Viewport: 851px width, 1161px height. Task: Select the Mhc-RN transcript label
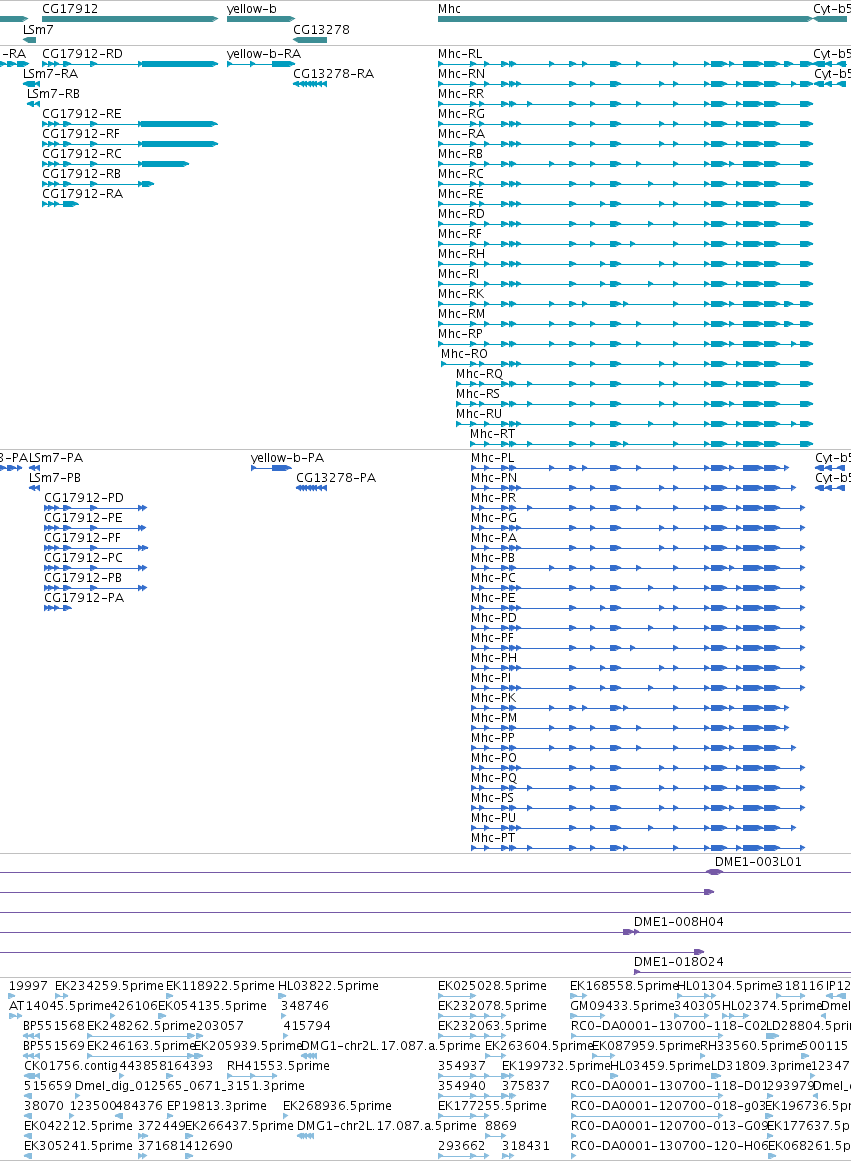461,74
